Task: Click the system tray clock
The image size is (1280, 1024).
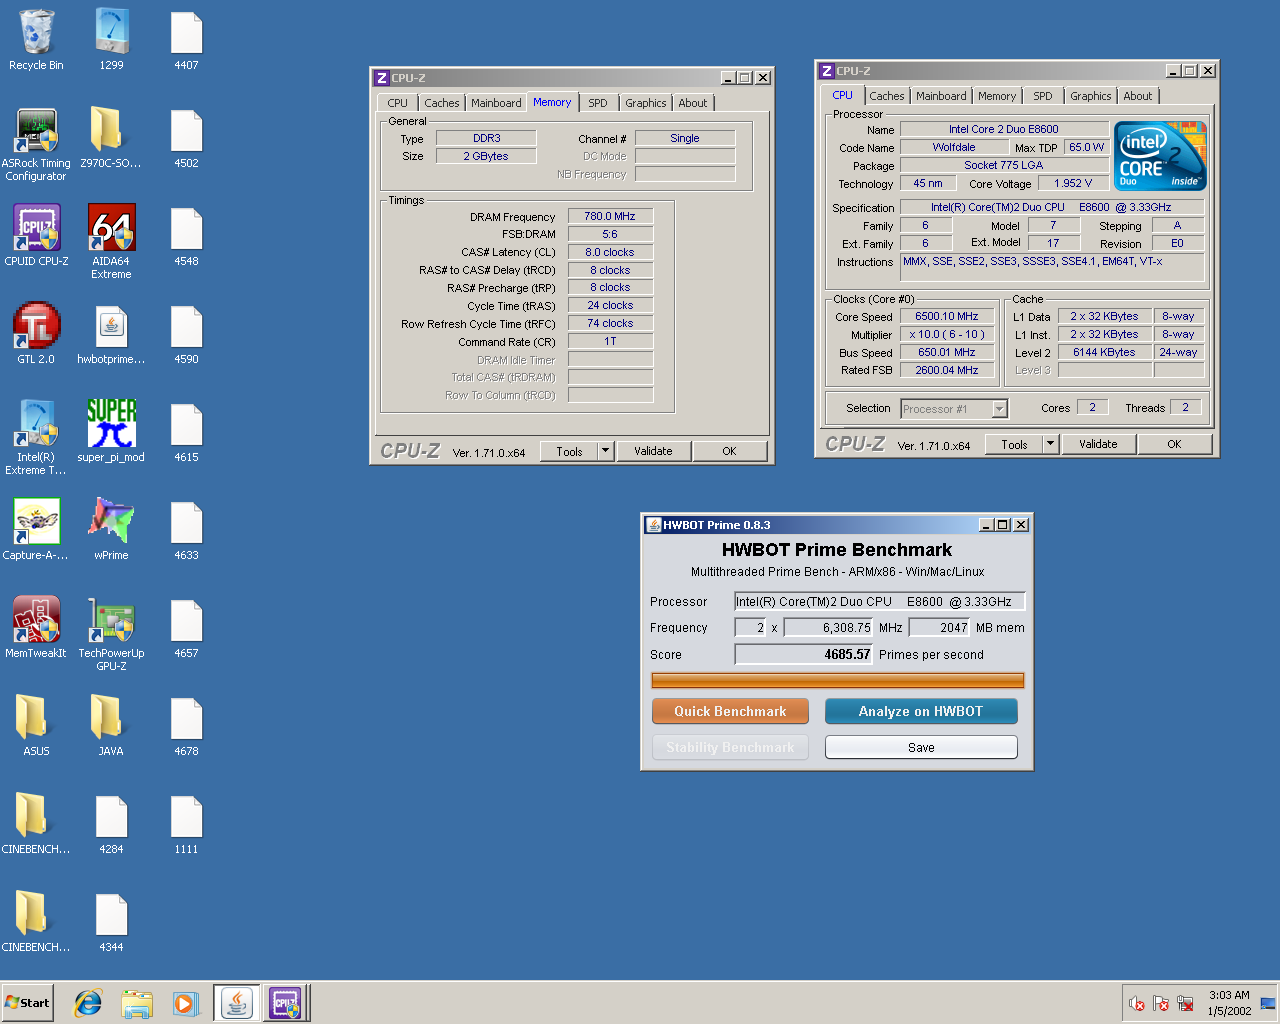Action: (x=1229, y=1003)
